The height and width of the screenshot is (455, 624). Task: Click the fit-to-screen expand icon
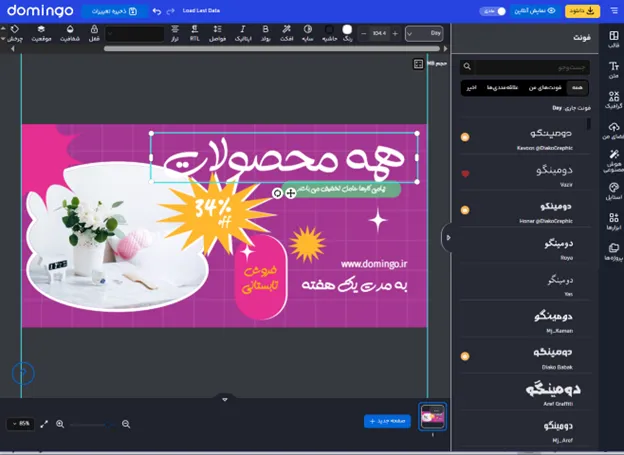click(x=44, y=424)
